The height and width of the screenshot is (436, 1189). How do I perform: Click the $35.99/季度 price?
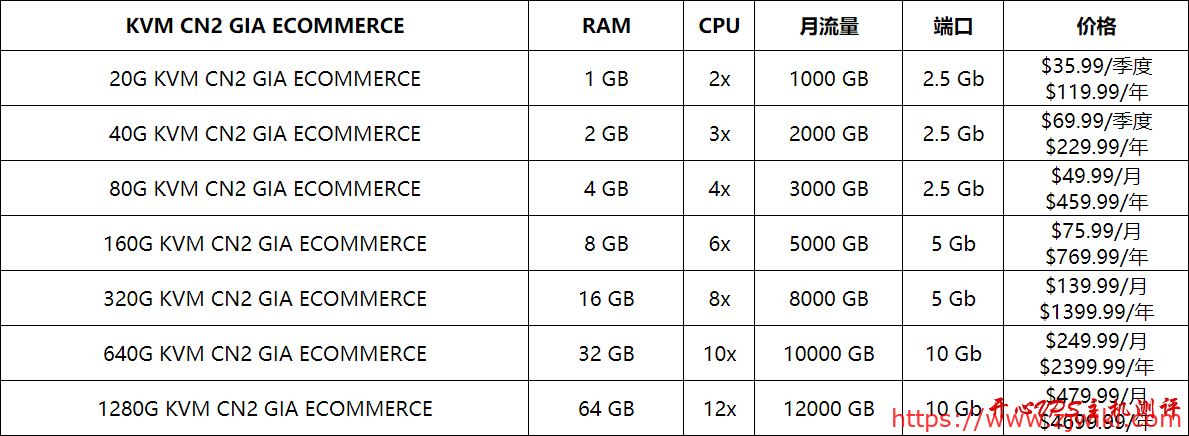1096,66
